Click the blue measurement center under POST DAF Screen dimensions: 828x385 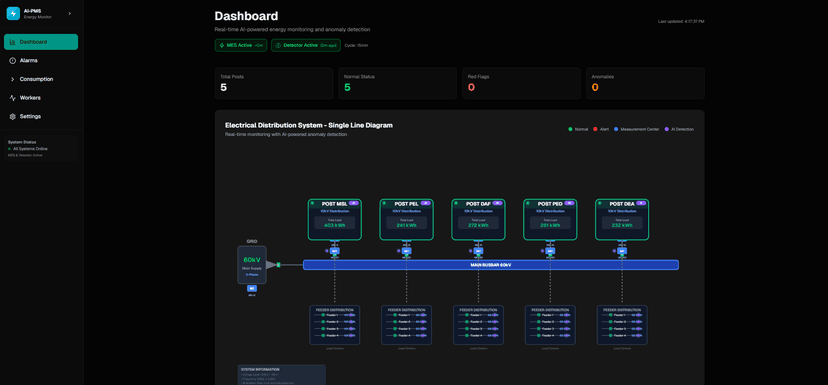coord(478,251)
